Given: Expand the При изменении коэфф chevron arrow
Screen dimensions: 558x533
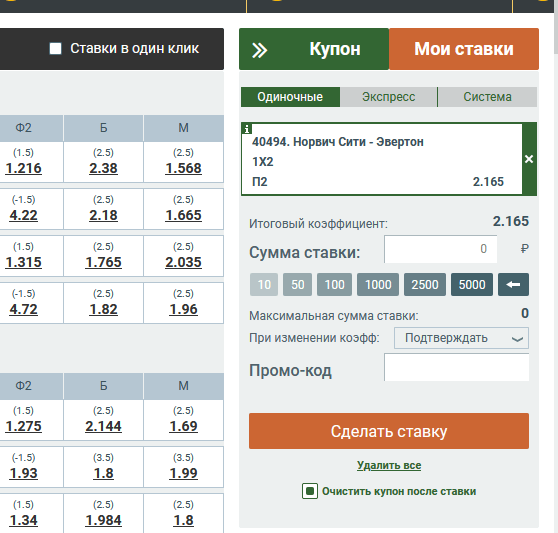Looking at the screenshot, I should point(517,339).
